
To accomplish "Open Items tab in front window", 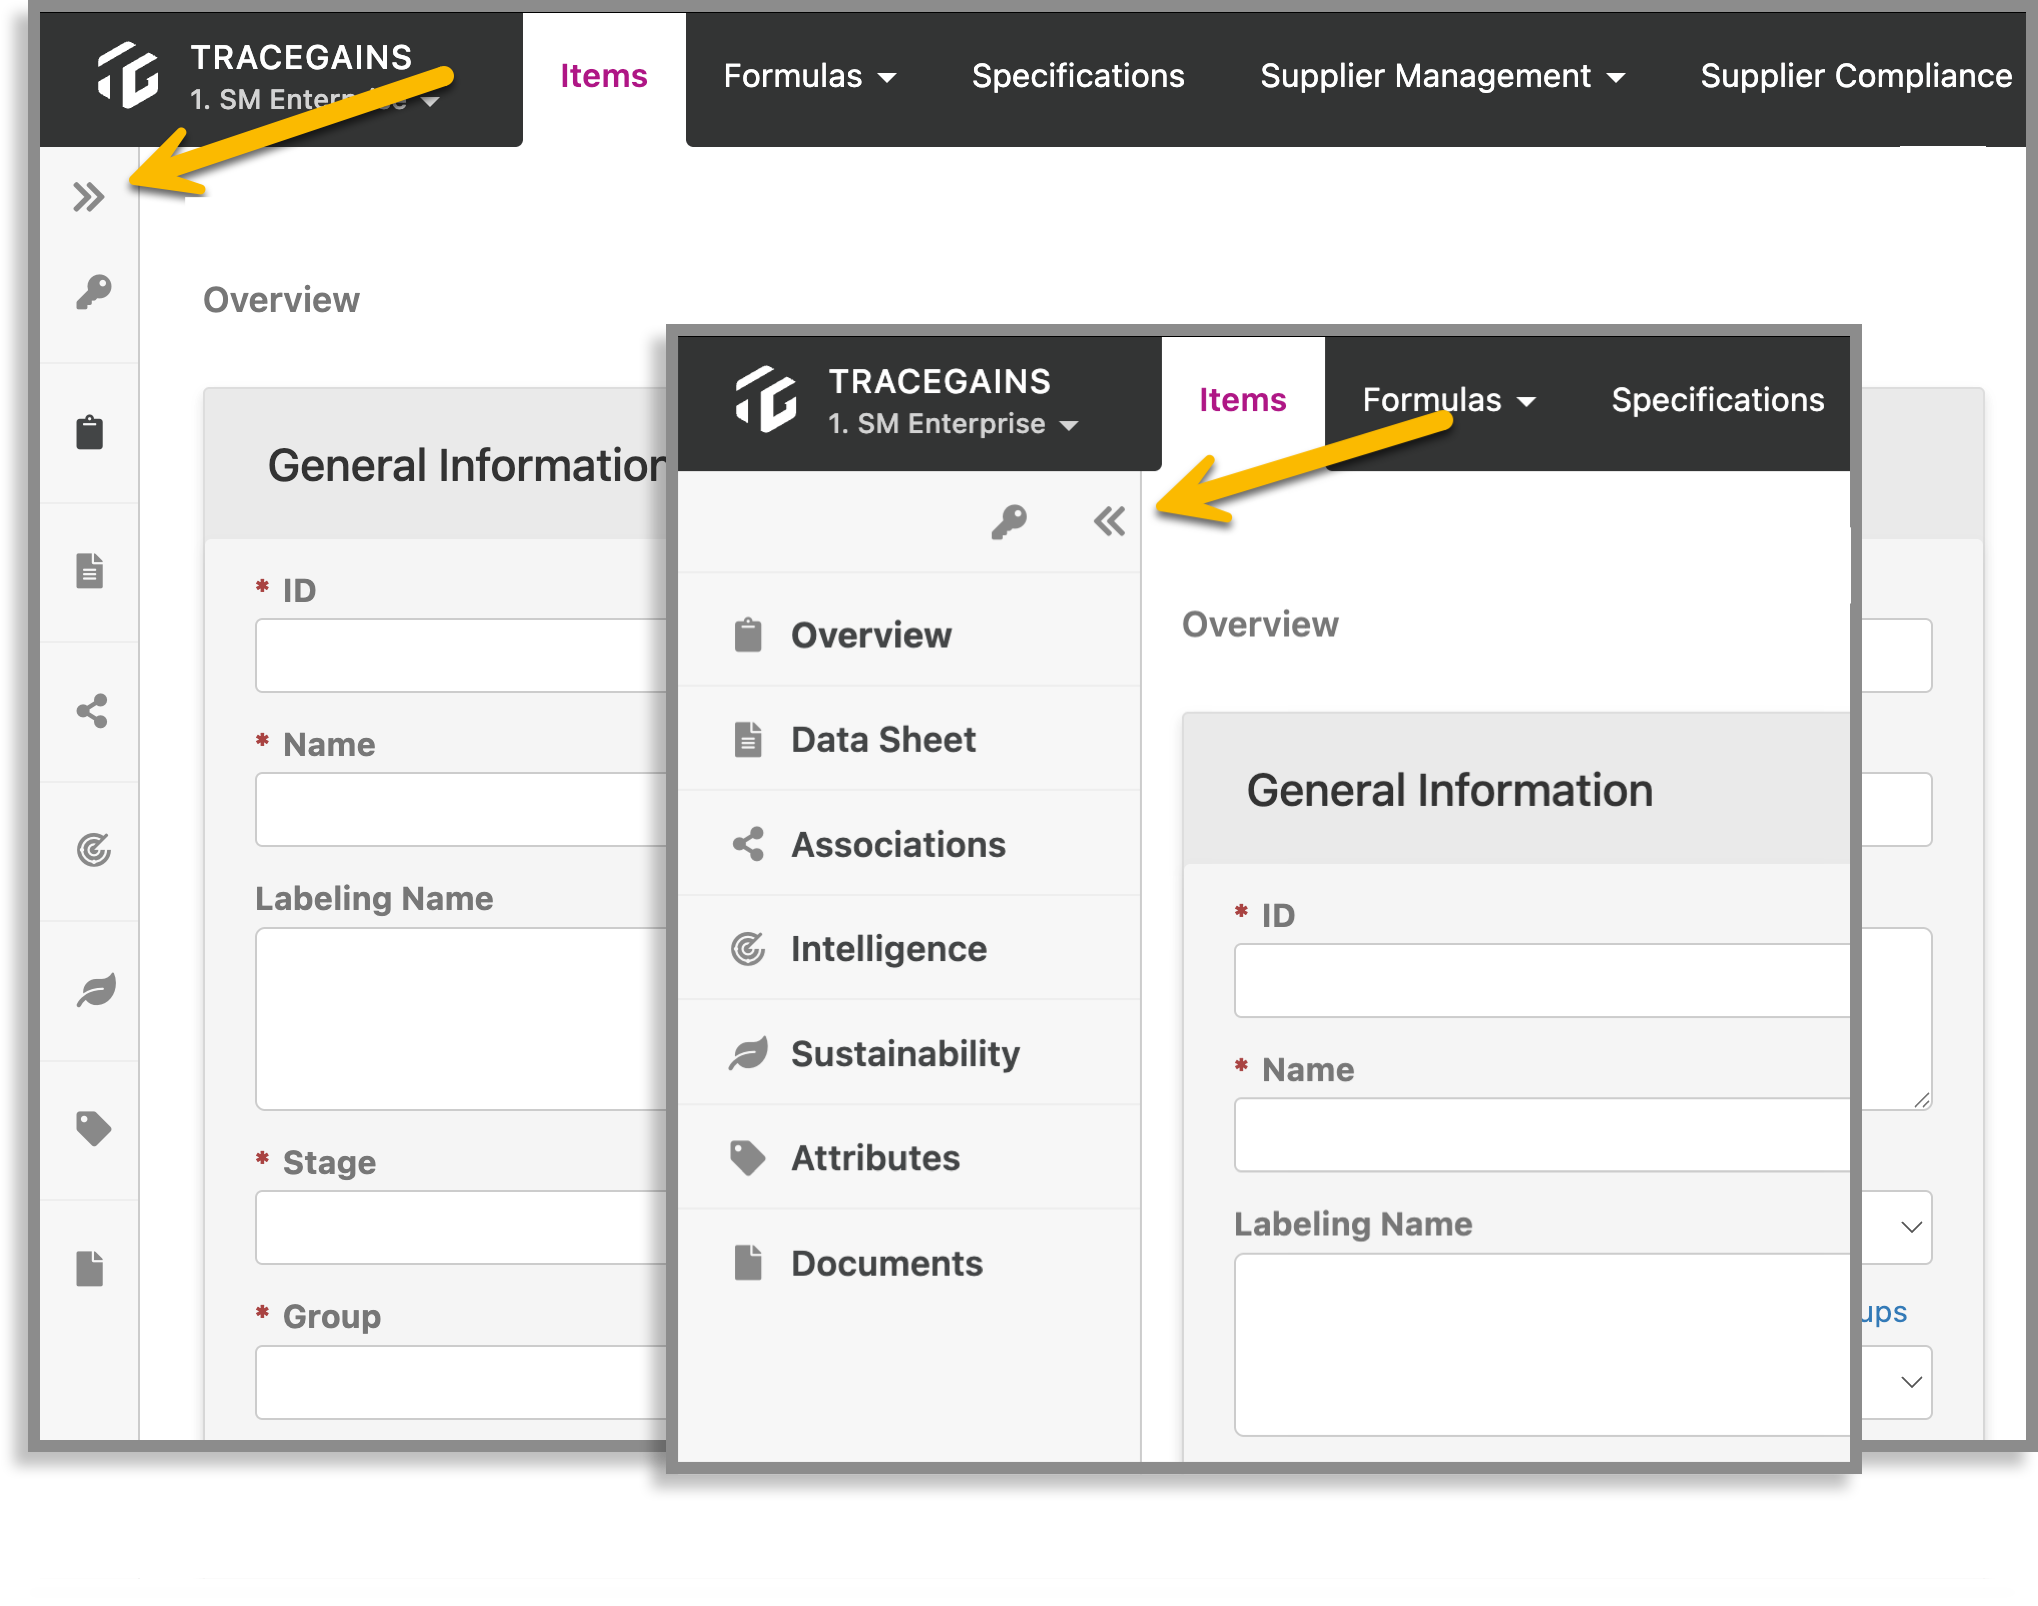I will [x=1242, y=400].
